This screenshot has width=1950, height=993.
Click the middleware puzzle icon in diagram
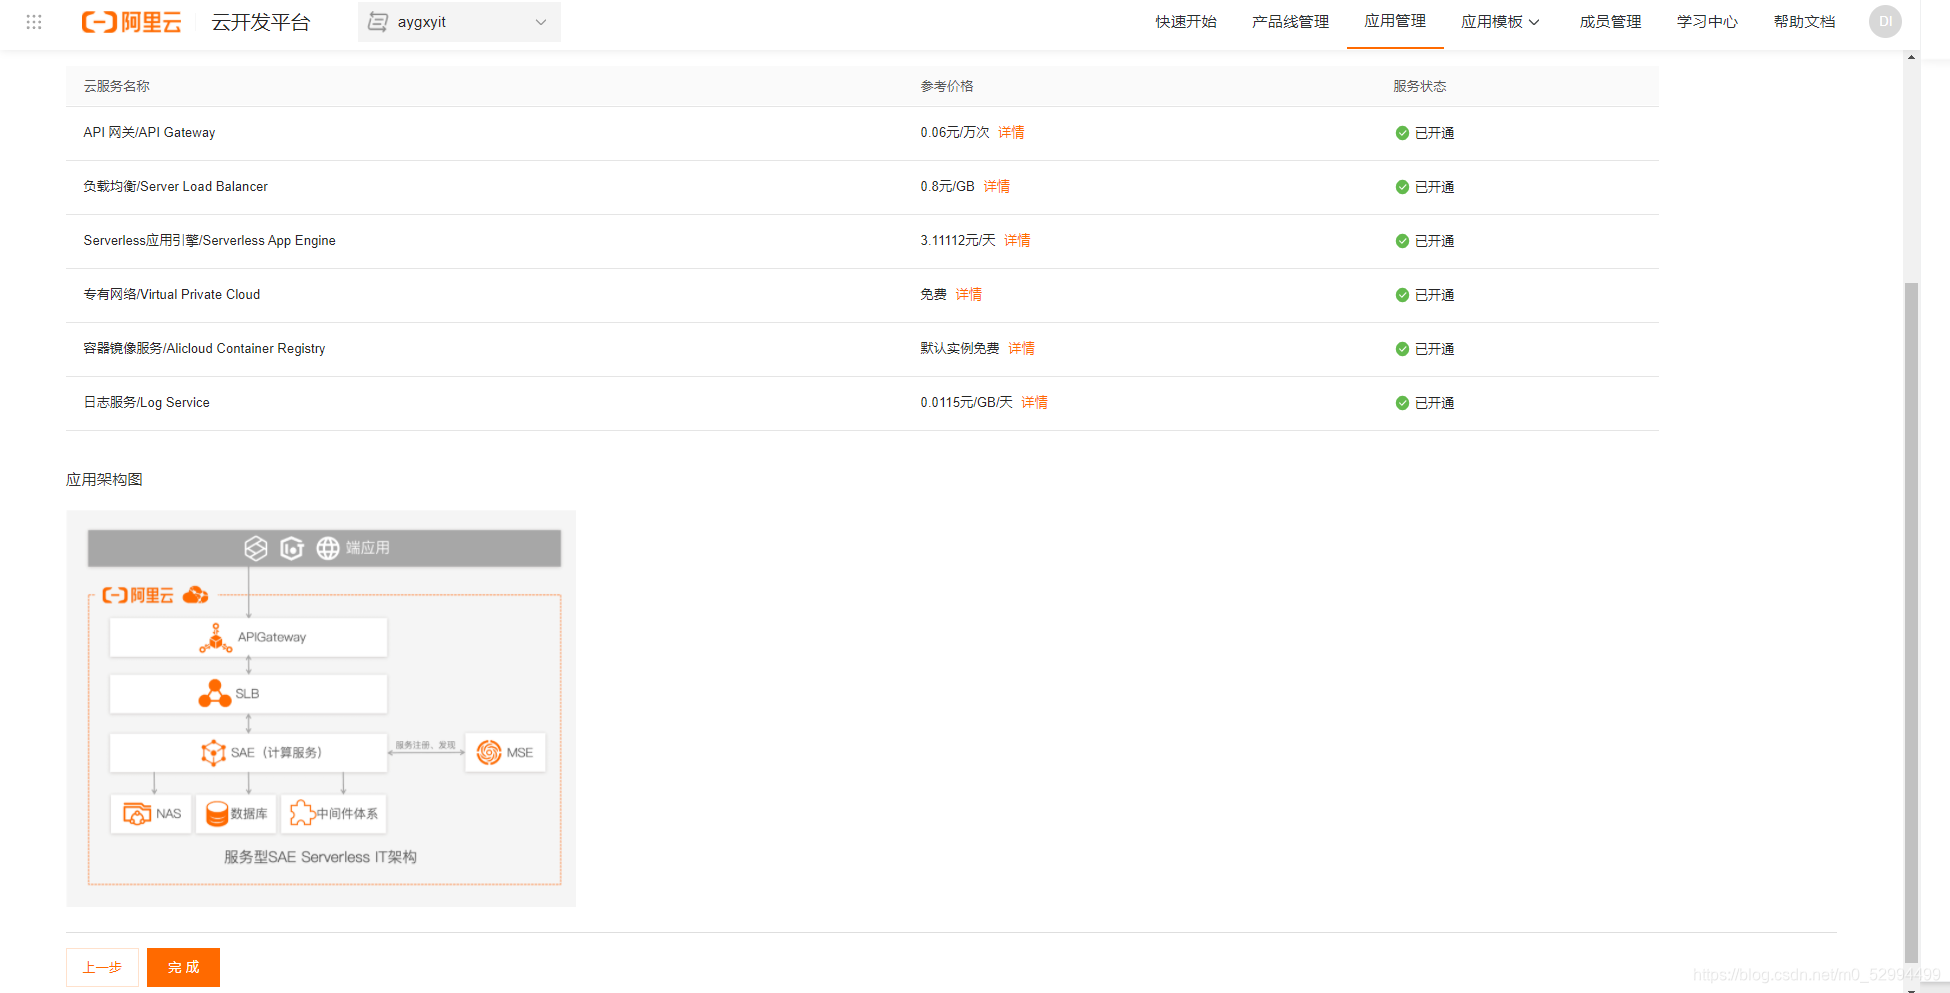302,813
